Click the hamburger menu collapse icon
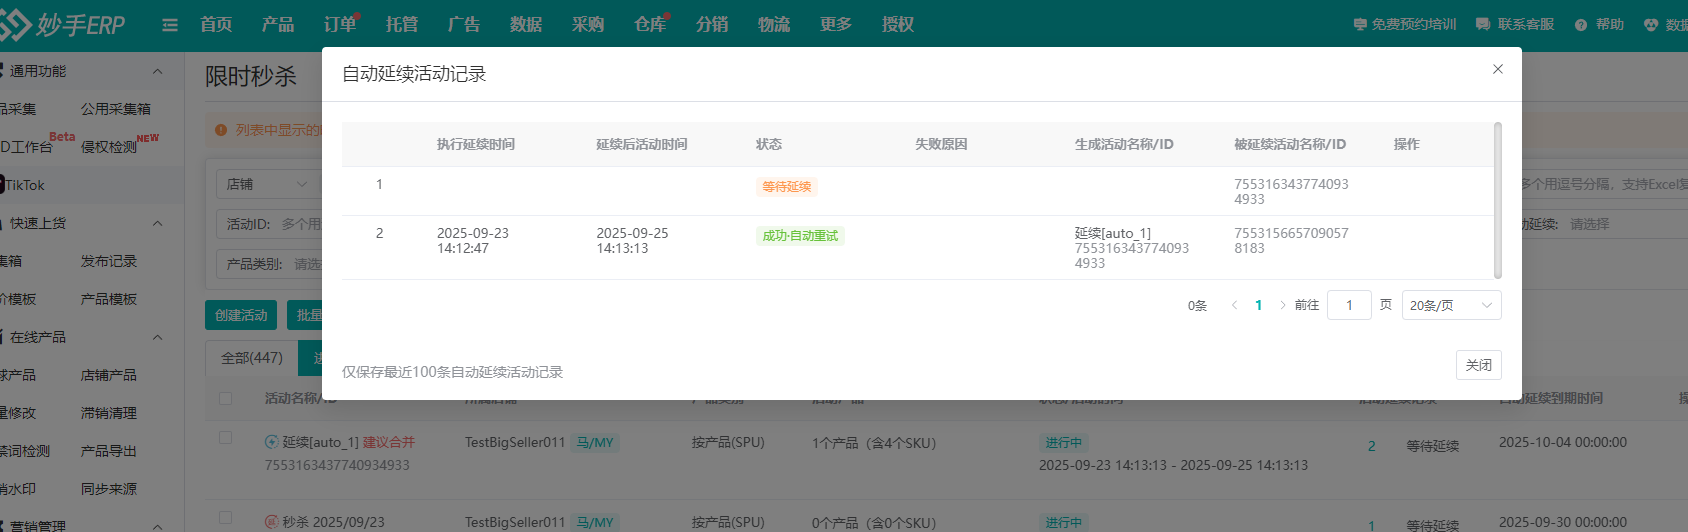This screenshot has width=1688, height=532. [170, 25]
